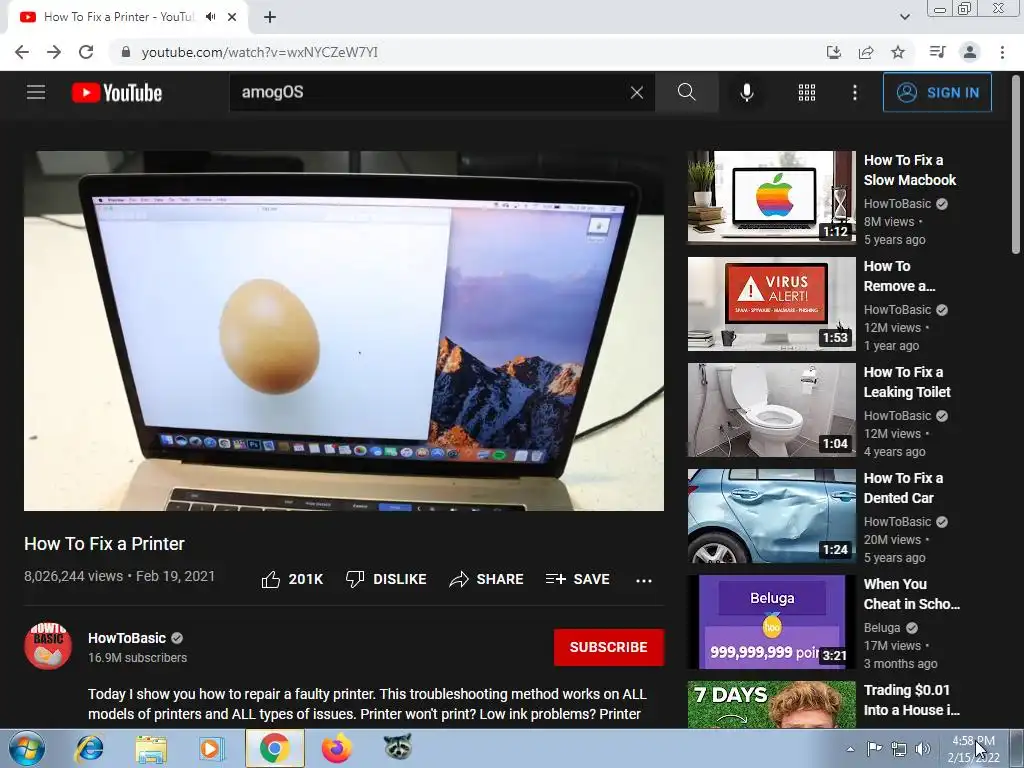This screenshot has height=768, width=1024.
Task: Click the DISLIKE button
Action: 386,579
